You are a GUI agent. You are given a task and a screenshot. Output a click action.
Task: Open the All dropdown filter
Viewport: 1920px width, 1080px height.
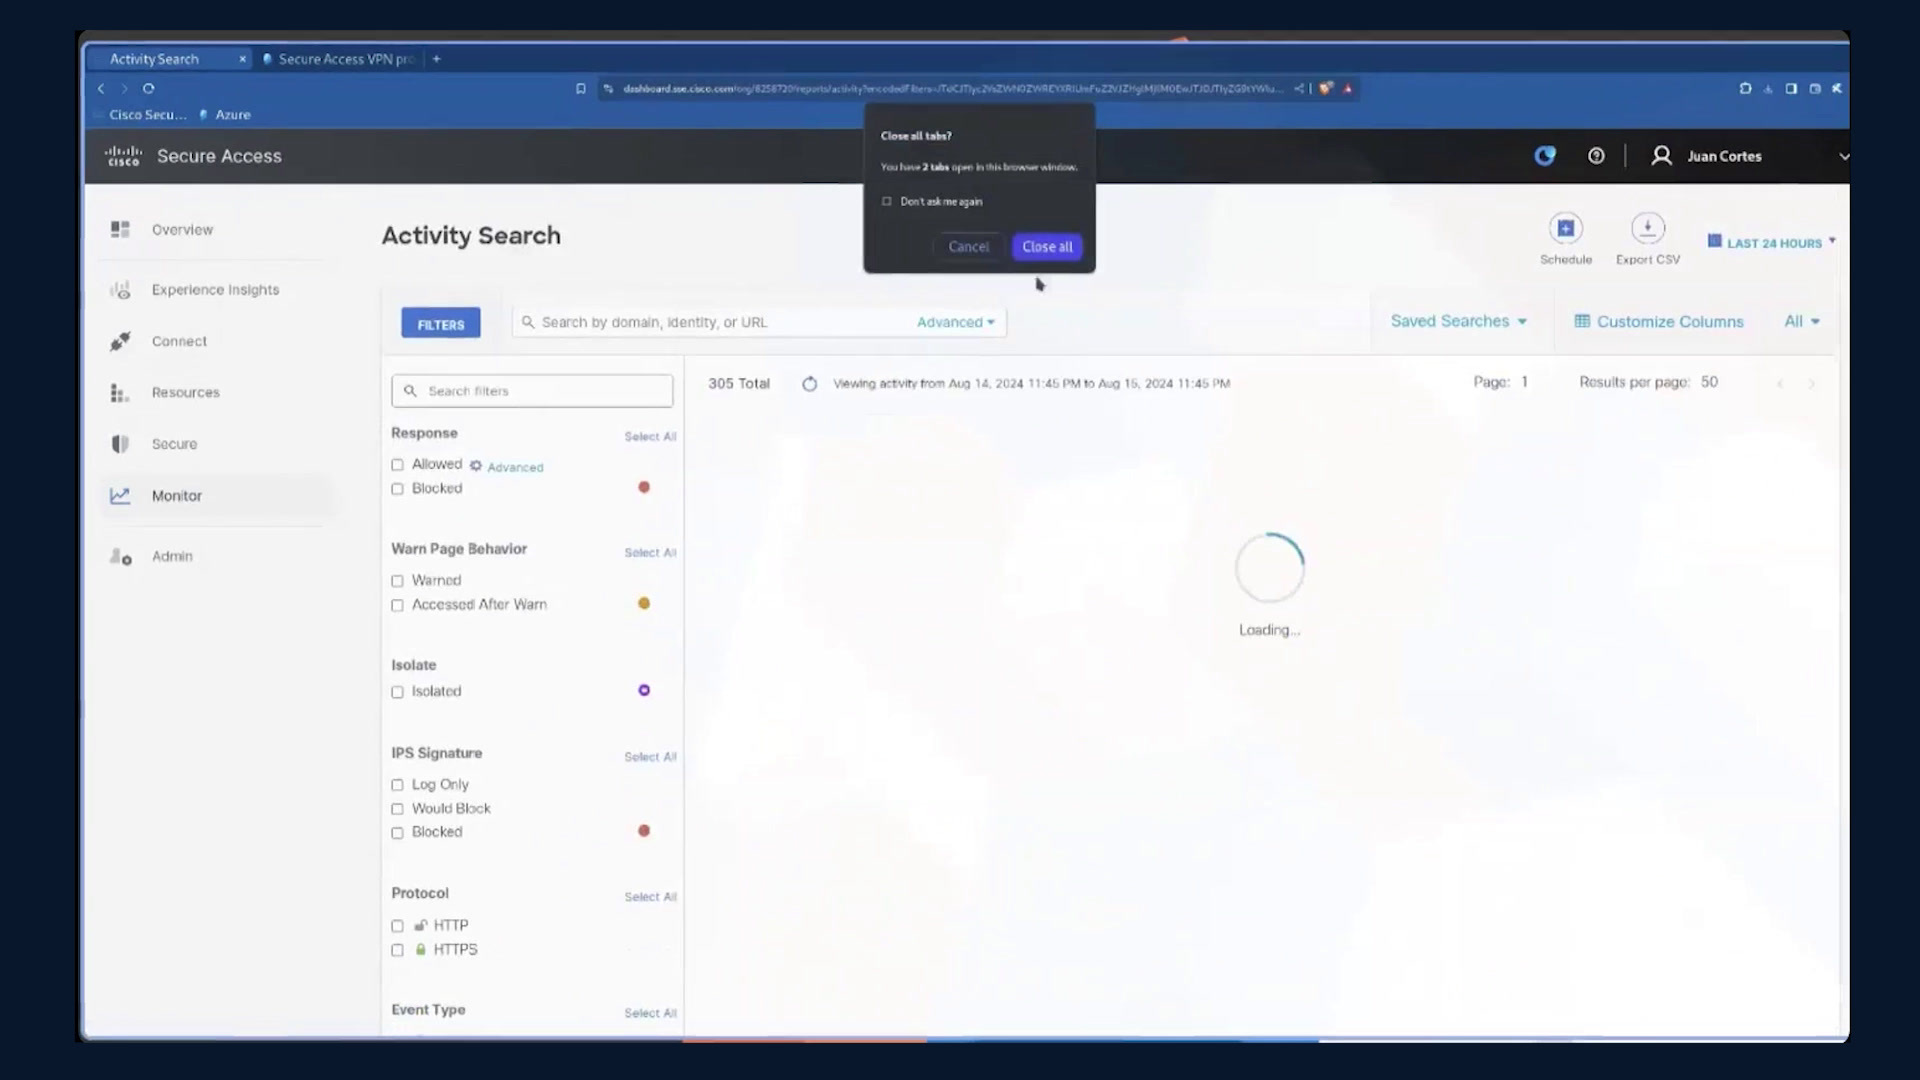pos(1802,321)
